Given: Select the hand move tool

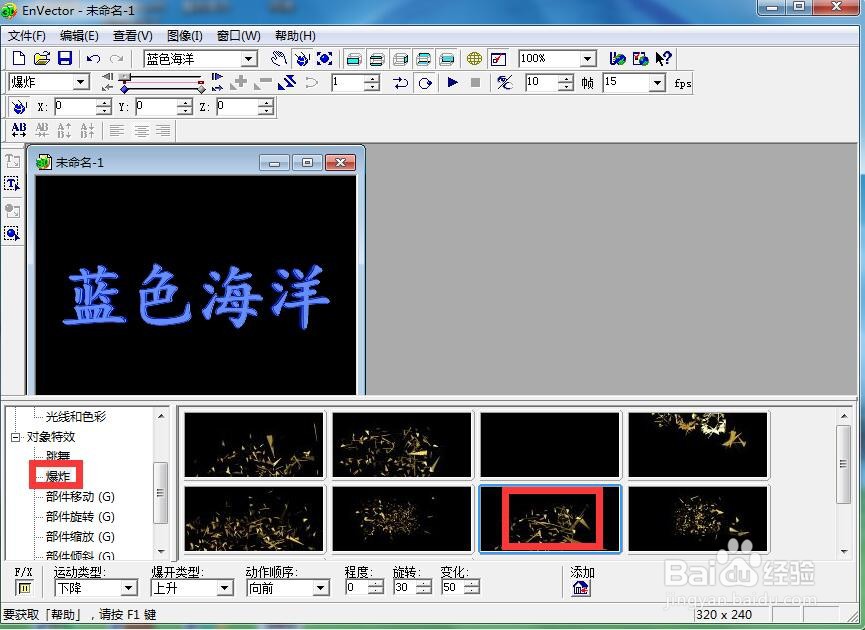Looking at the screenshot, I should tap(279, 58).
